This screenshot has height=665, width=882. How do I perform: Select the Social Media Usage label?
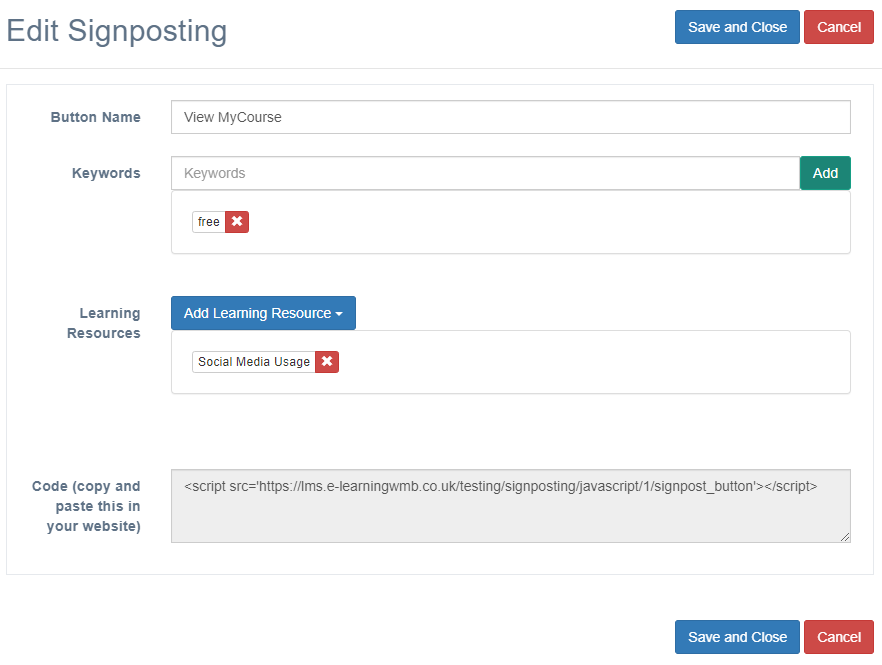click(254, 362)
